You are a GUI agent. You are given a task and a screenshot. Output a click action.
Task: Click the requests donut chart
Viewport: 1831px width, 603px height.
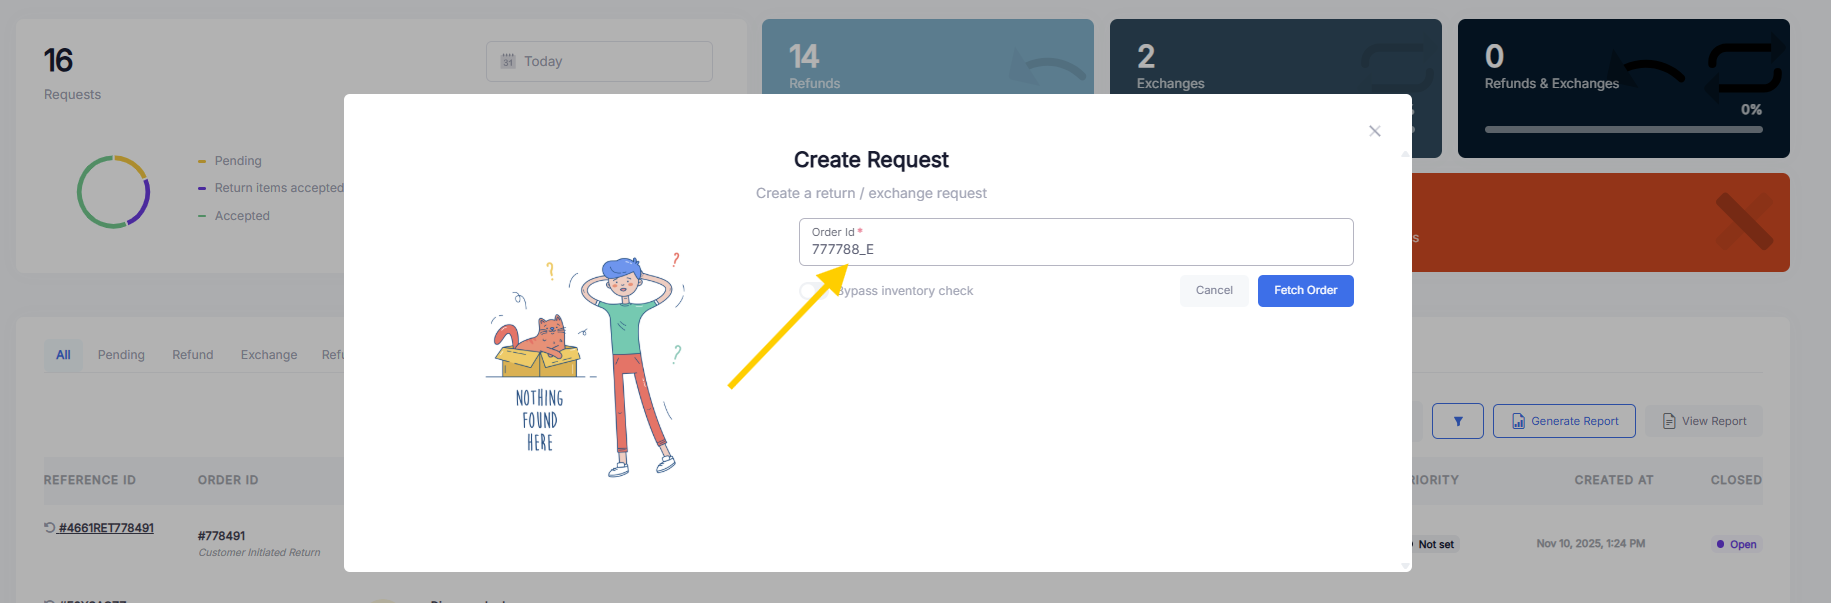click(114, 192)
